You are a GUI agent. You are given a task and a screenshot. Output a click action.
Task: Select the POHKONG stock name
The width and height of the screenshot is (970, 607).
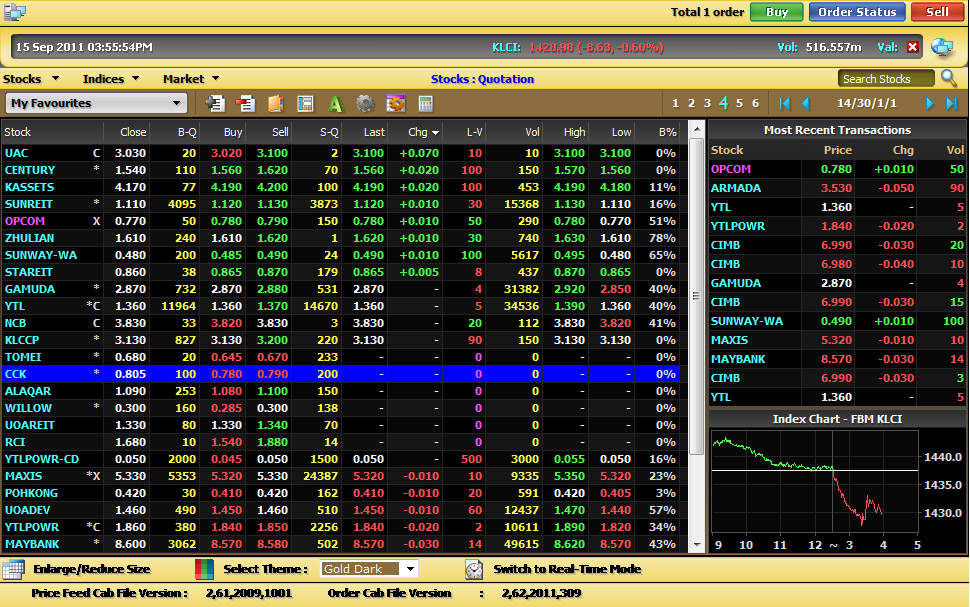[x=31, y=493]
